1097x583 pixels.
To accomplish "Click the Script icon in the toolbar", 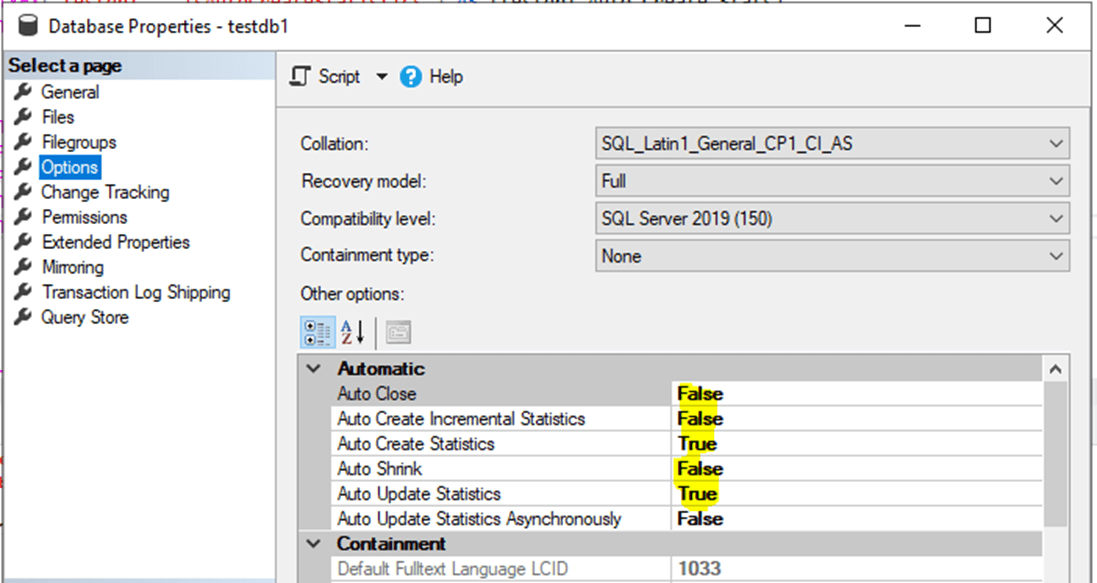I will 300,77.
